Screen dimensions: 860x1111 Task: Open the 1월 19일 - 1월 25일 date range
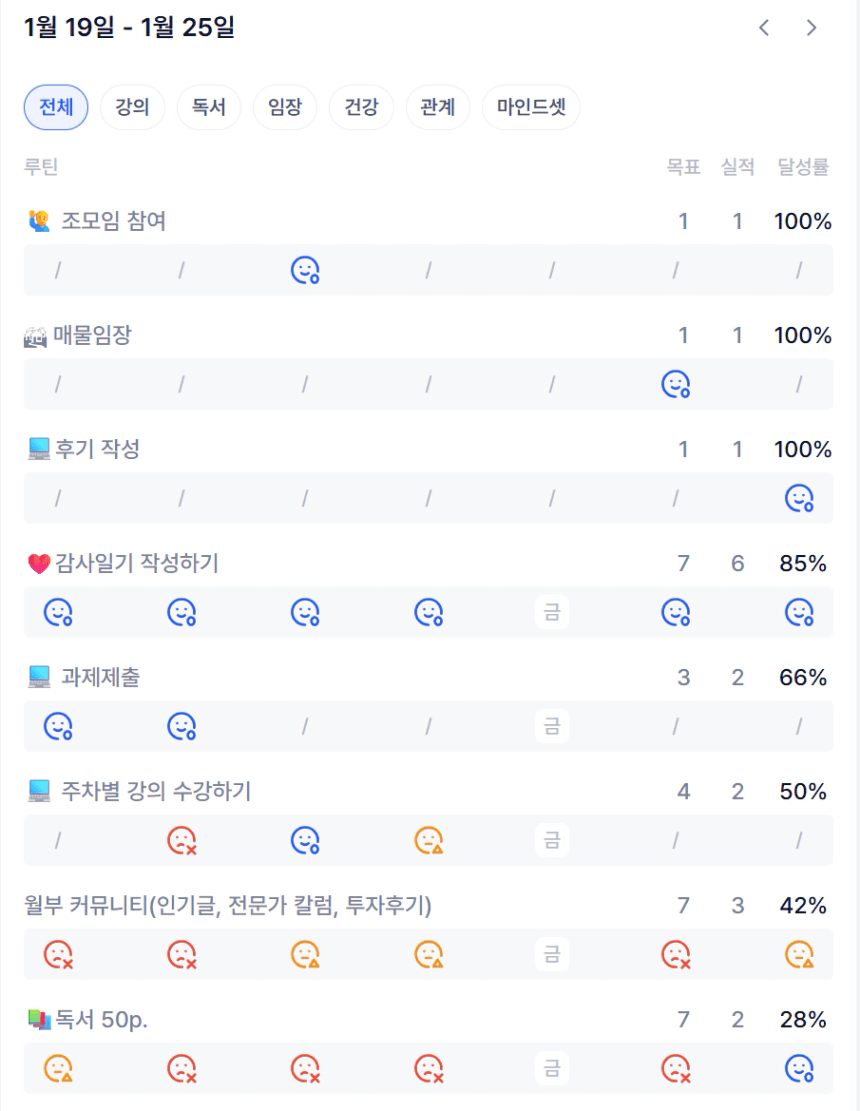129,28
